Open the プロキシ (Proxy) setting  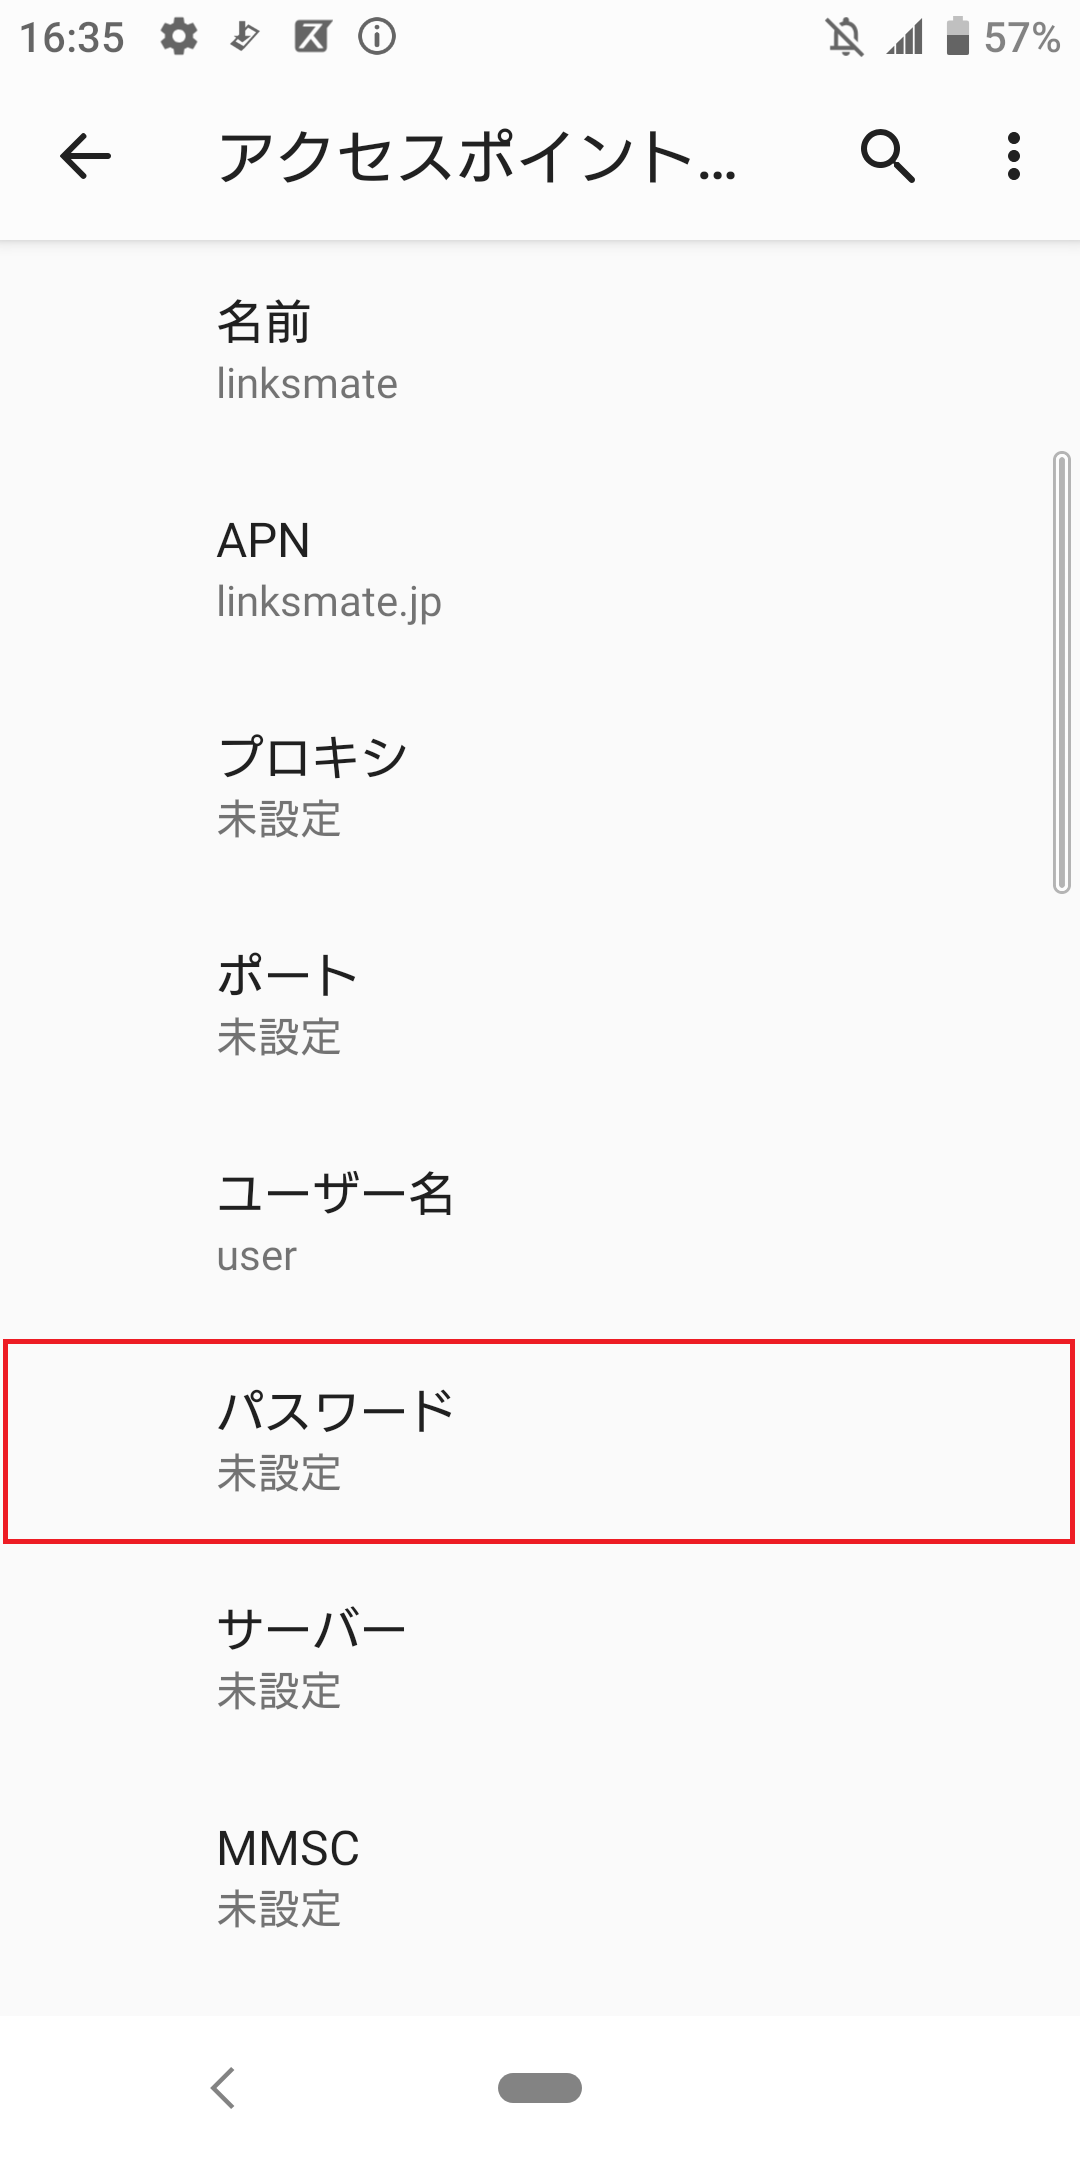point(540,785)
